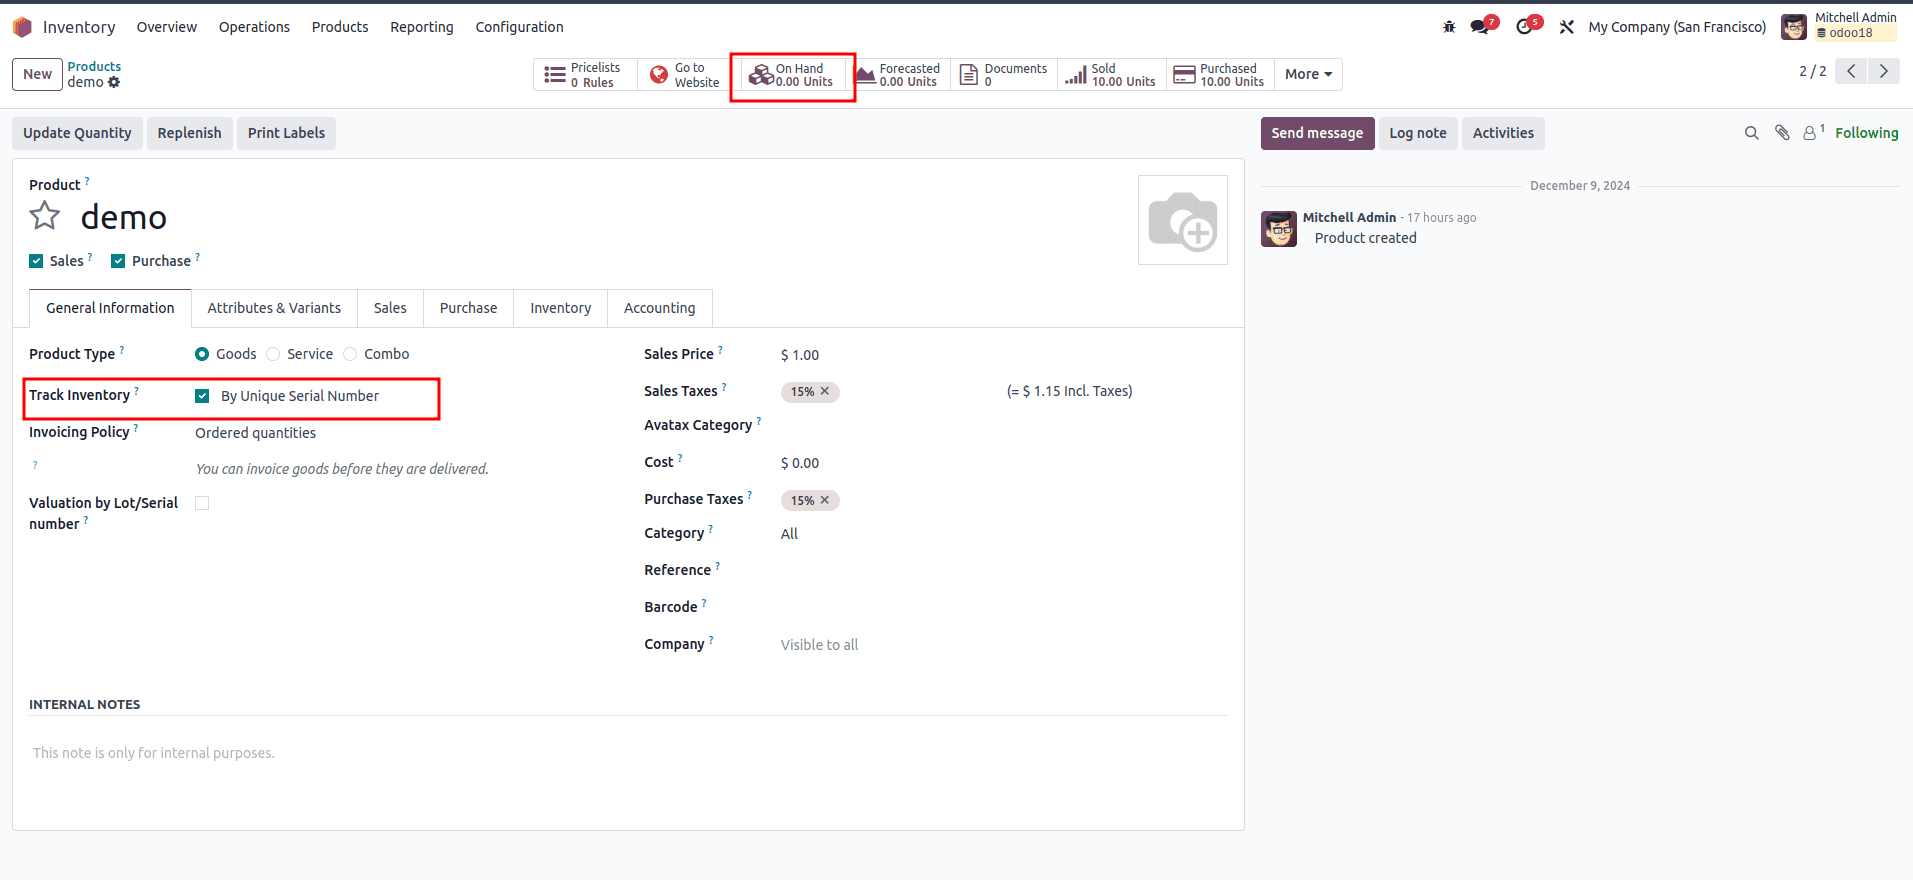This screenshot has width=1913, height=880.
Task: Click Update Quantity button
Action: point(77,133)
